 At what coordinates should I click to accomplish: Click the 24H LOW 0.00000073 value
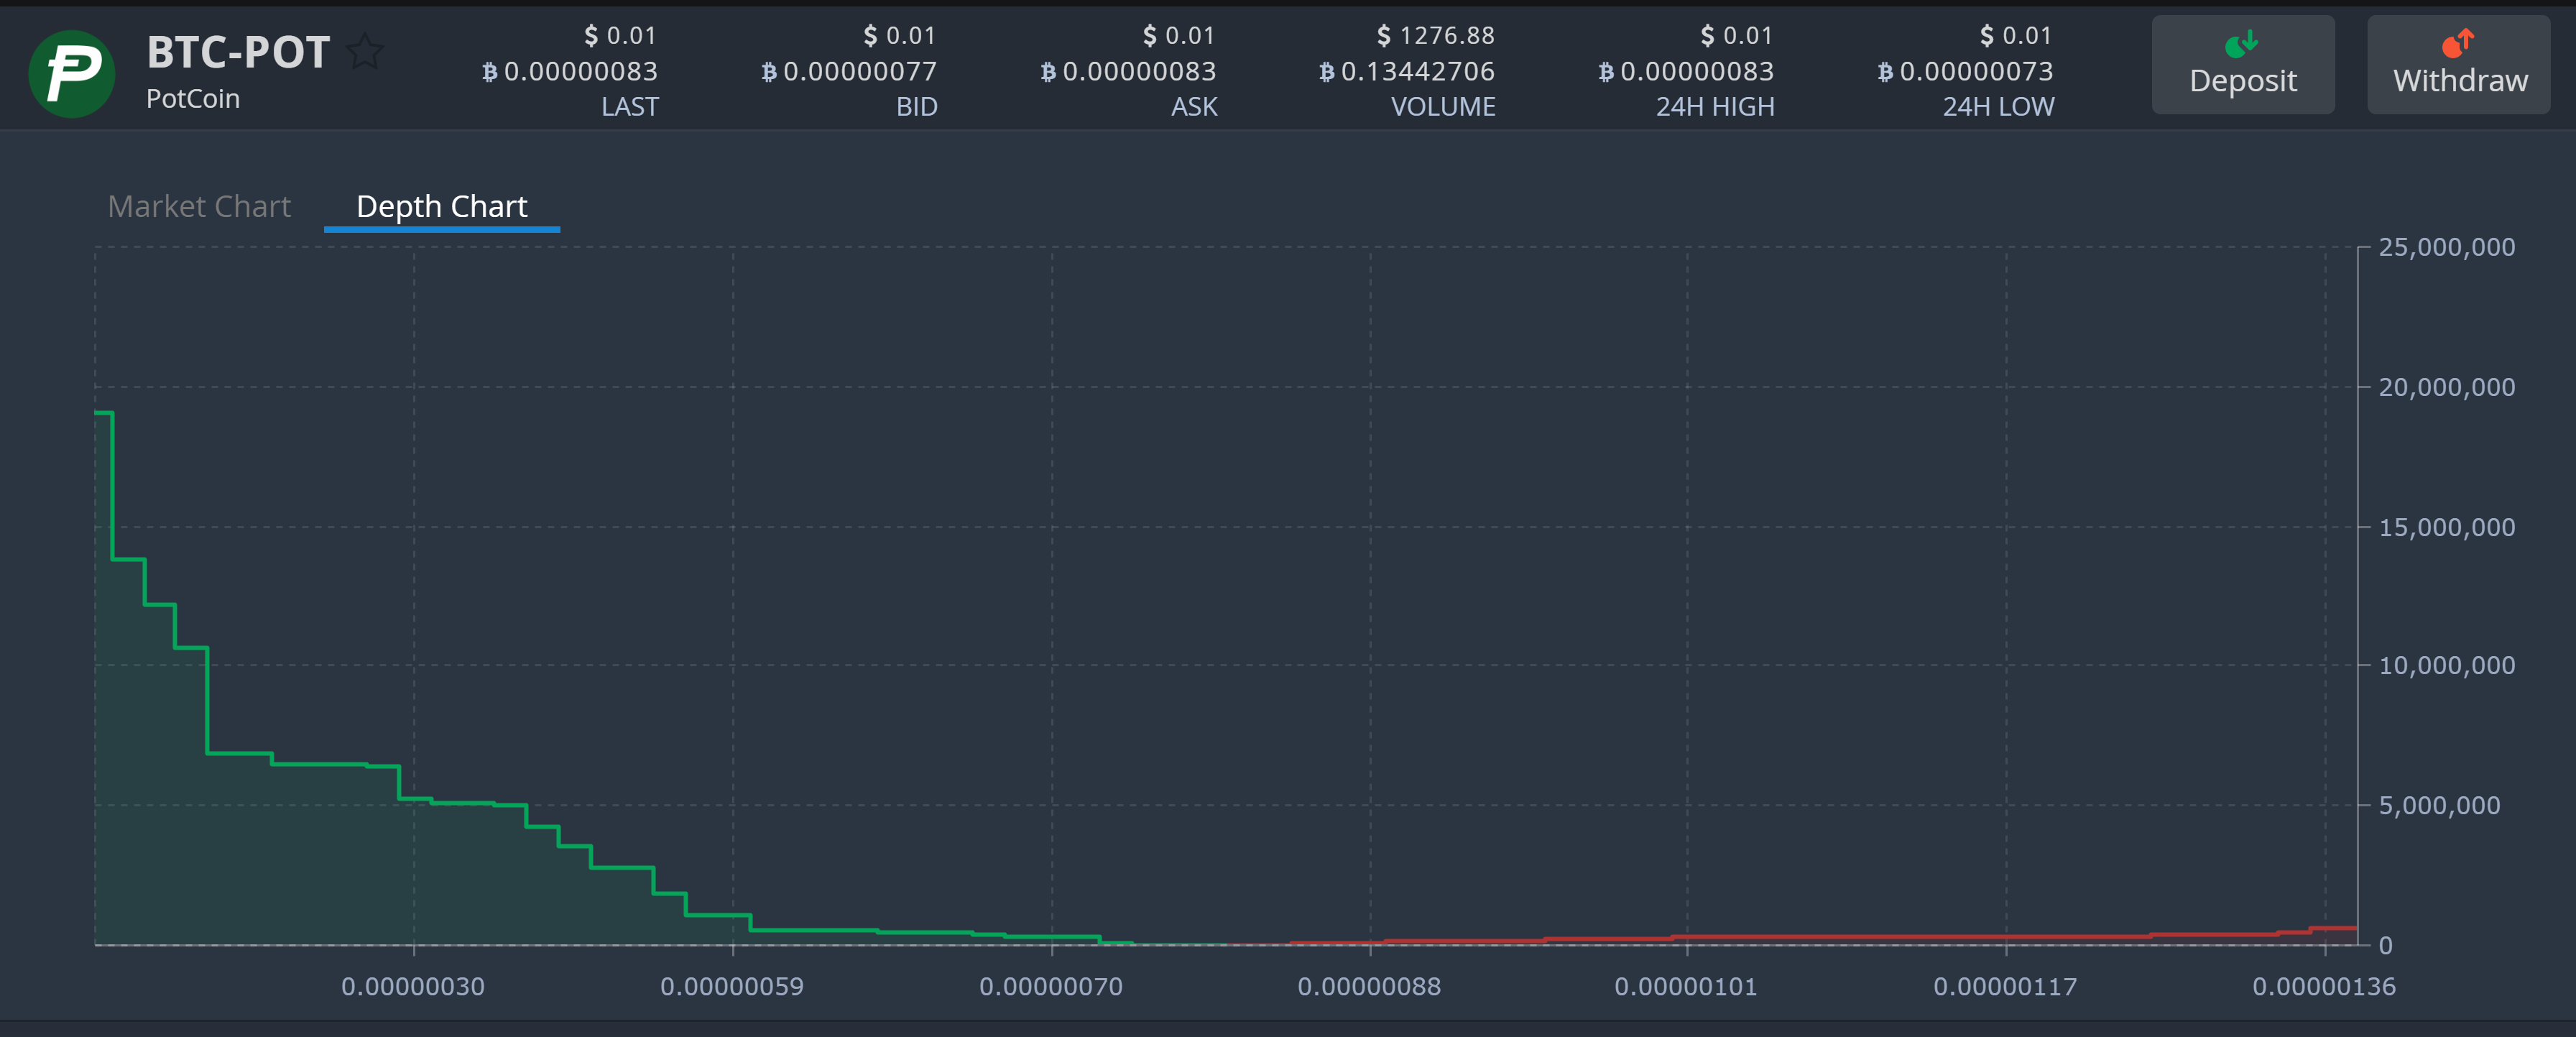pos(1965,71)
